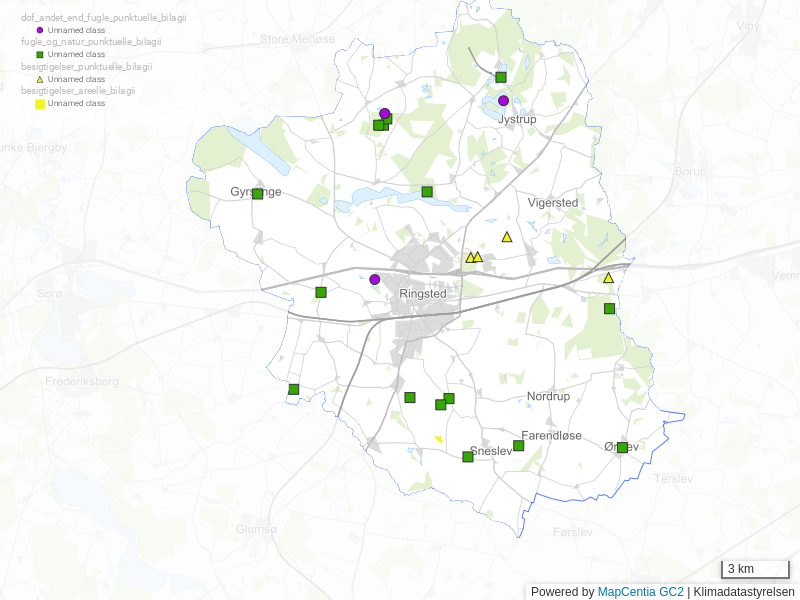Image resolution: width=800 pixels, height=600 pixels.
Task: Select the yellow triangle south of Vigersted
Action: [507, 237]
